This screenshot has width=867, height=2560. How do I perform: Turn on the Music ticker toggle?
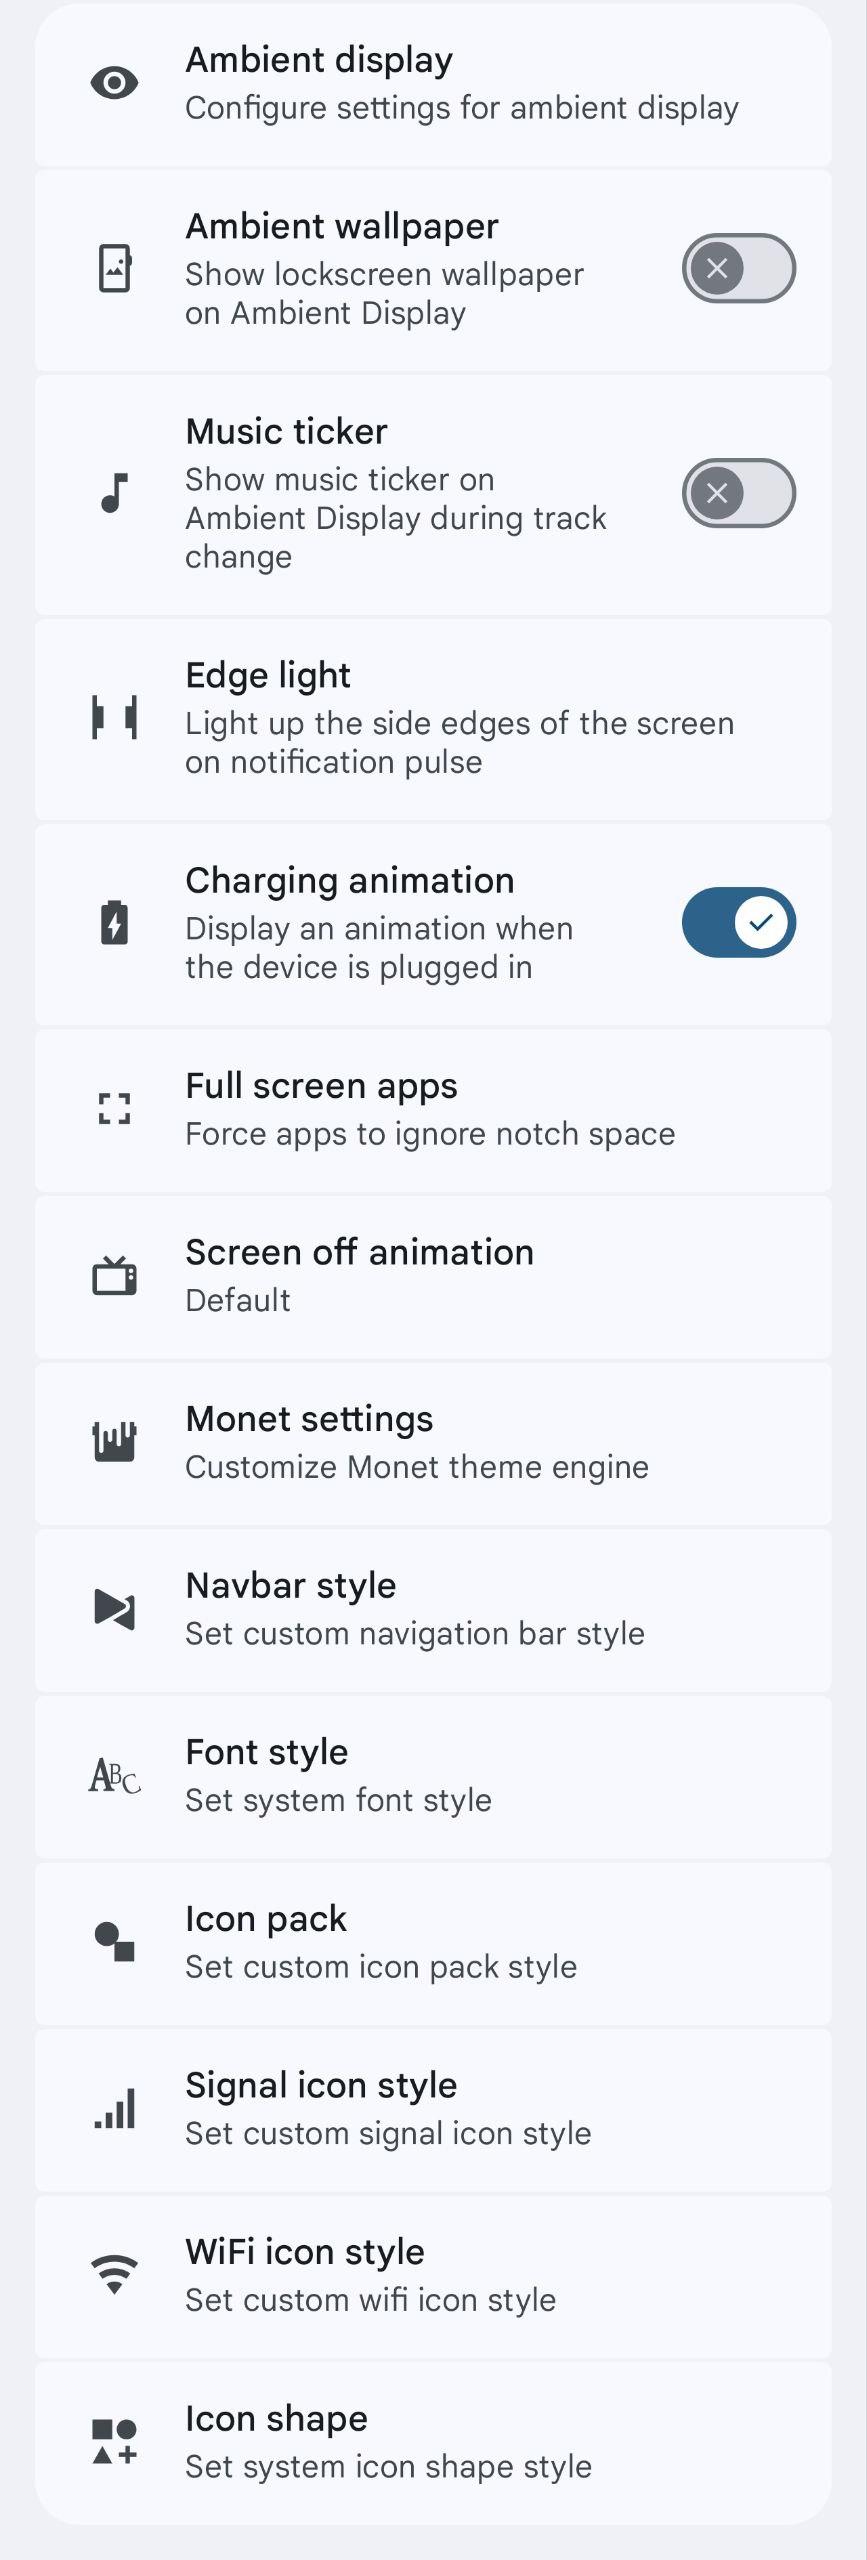coord(738,493)
